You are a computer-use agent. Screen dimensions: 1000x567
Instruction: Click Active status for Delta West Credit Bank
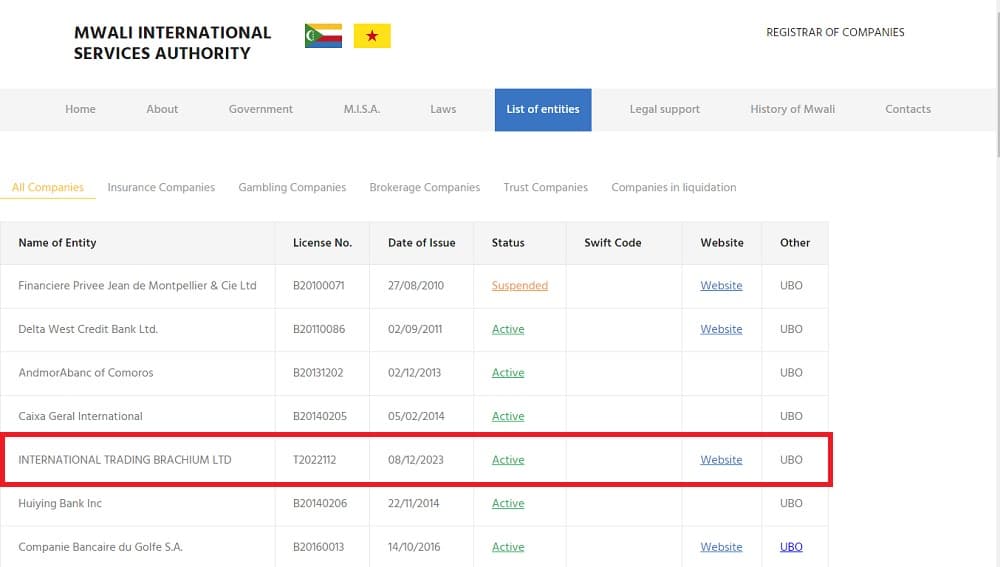pyautogui.click(x=508, y=329)
